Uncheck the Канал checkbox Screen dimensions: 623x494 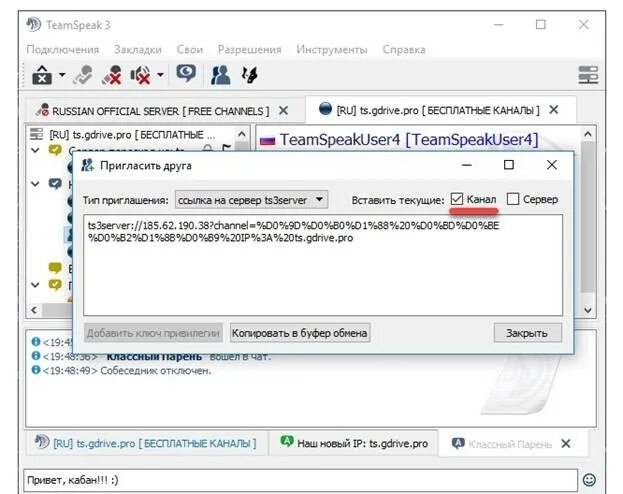click(x=457, y=199)
